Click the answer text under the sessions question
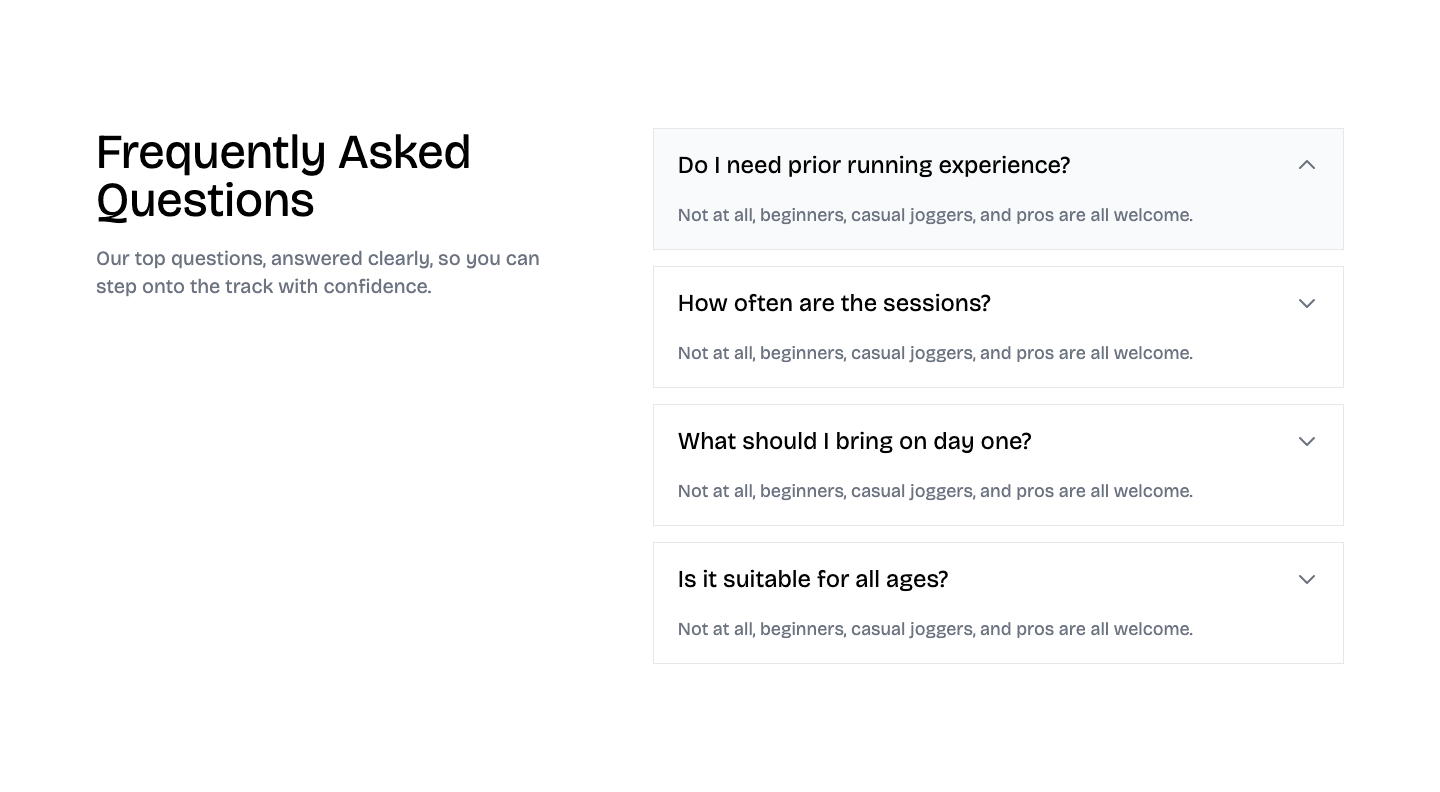 (x=934, y=353)
